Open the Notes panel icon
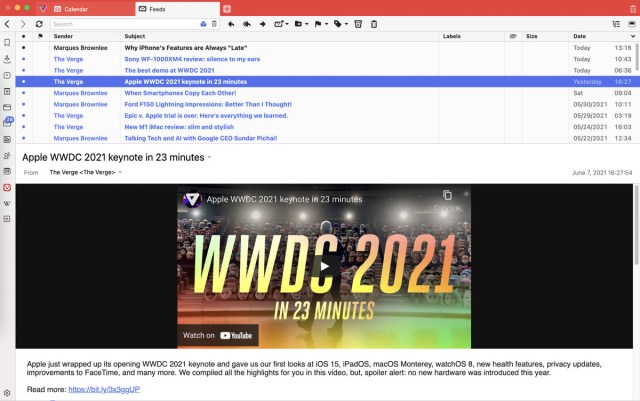The height and width of the screenshot is (401, 640). coord(7,91)
